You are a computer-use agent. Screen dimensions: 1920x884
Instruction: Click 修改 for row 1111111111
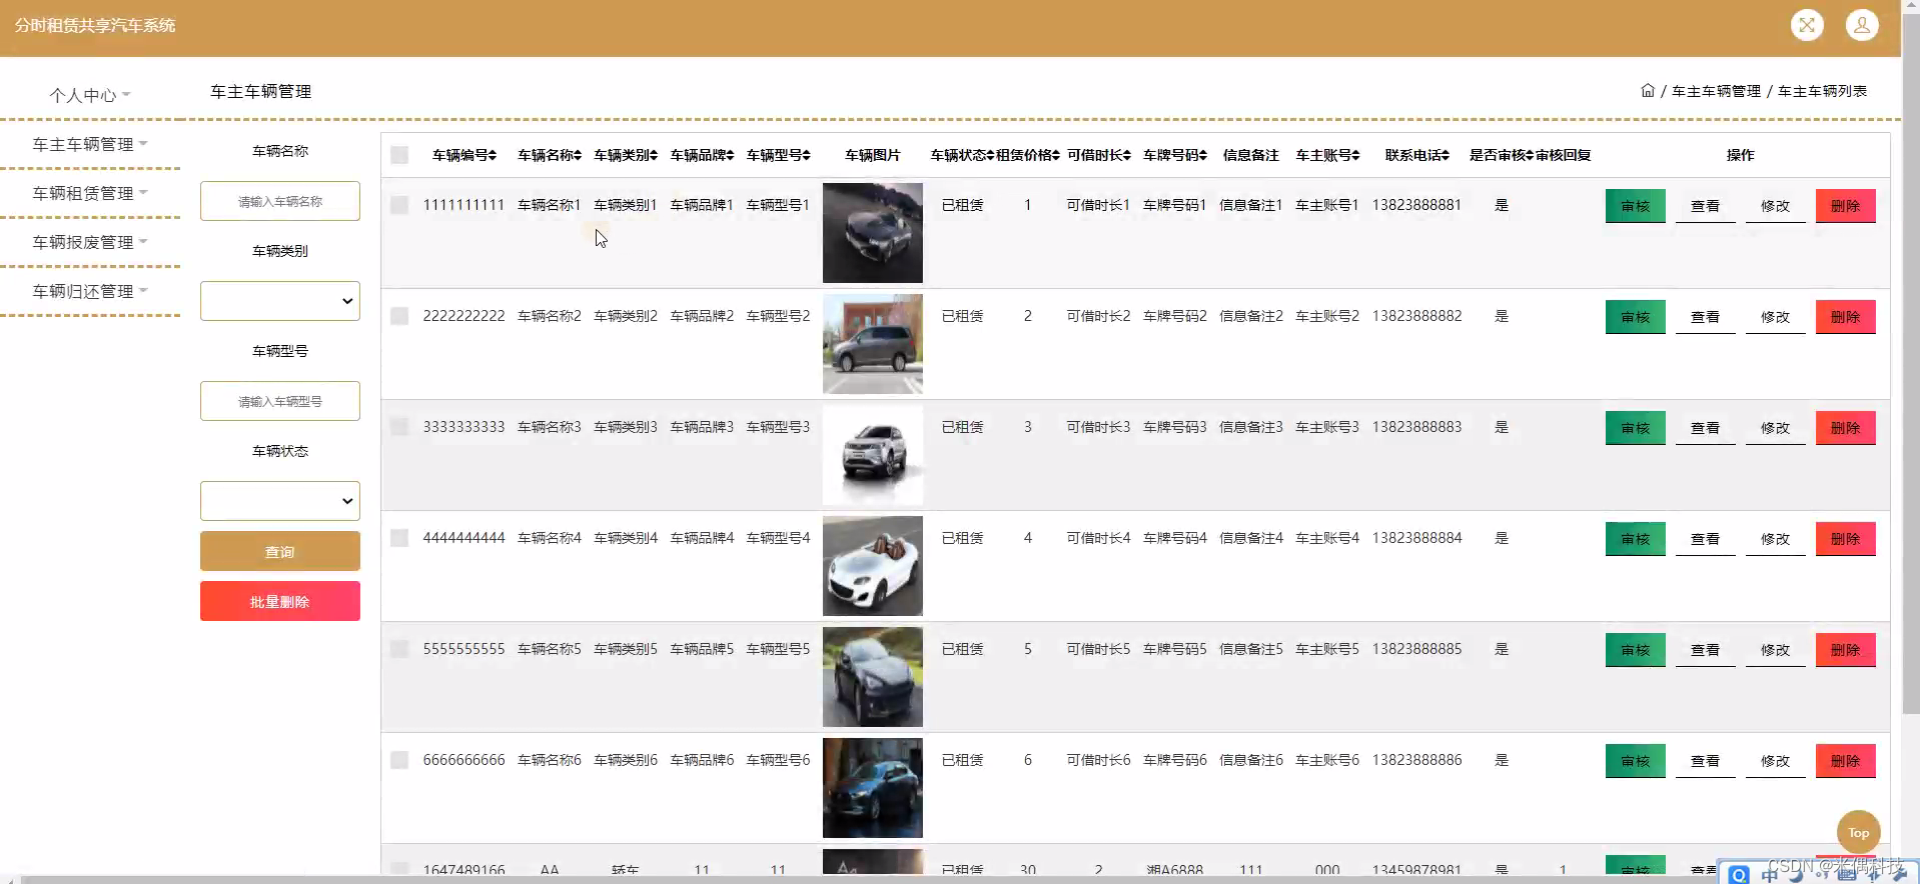1775,206
